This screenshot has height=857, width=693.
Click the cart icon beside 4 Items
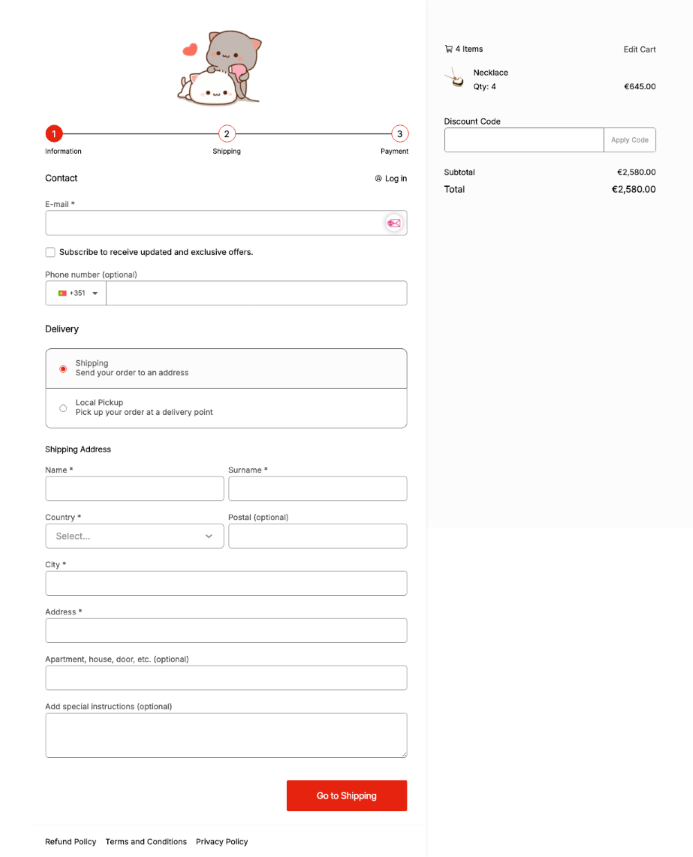point(448,49)
